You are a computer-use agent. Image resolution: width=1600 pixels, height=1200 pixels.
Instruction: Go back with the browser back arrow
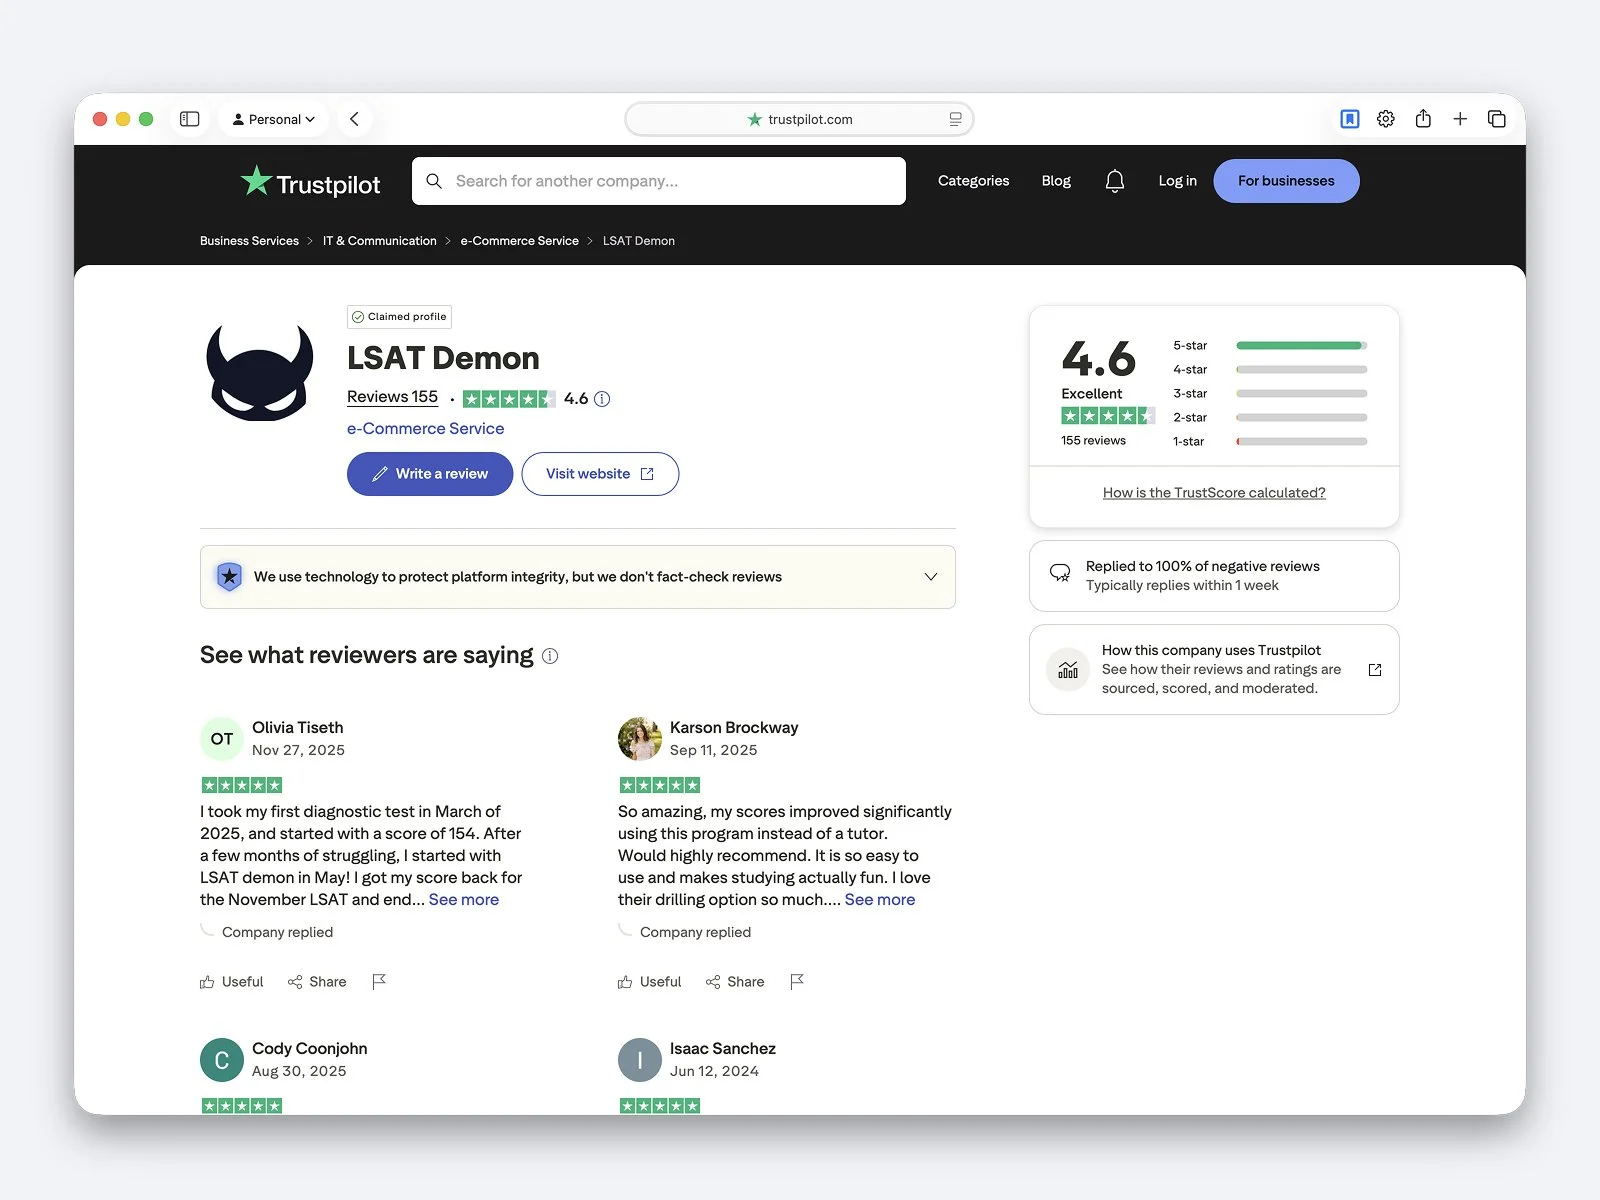354,119
